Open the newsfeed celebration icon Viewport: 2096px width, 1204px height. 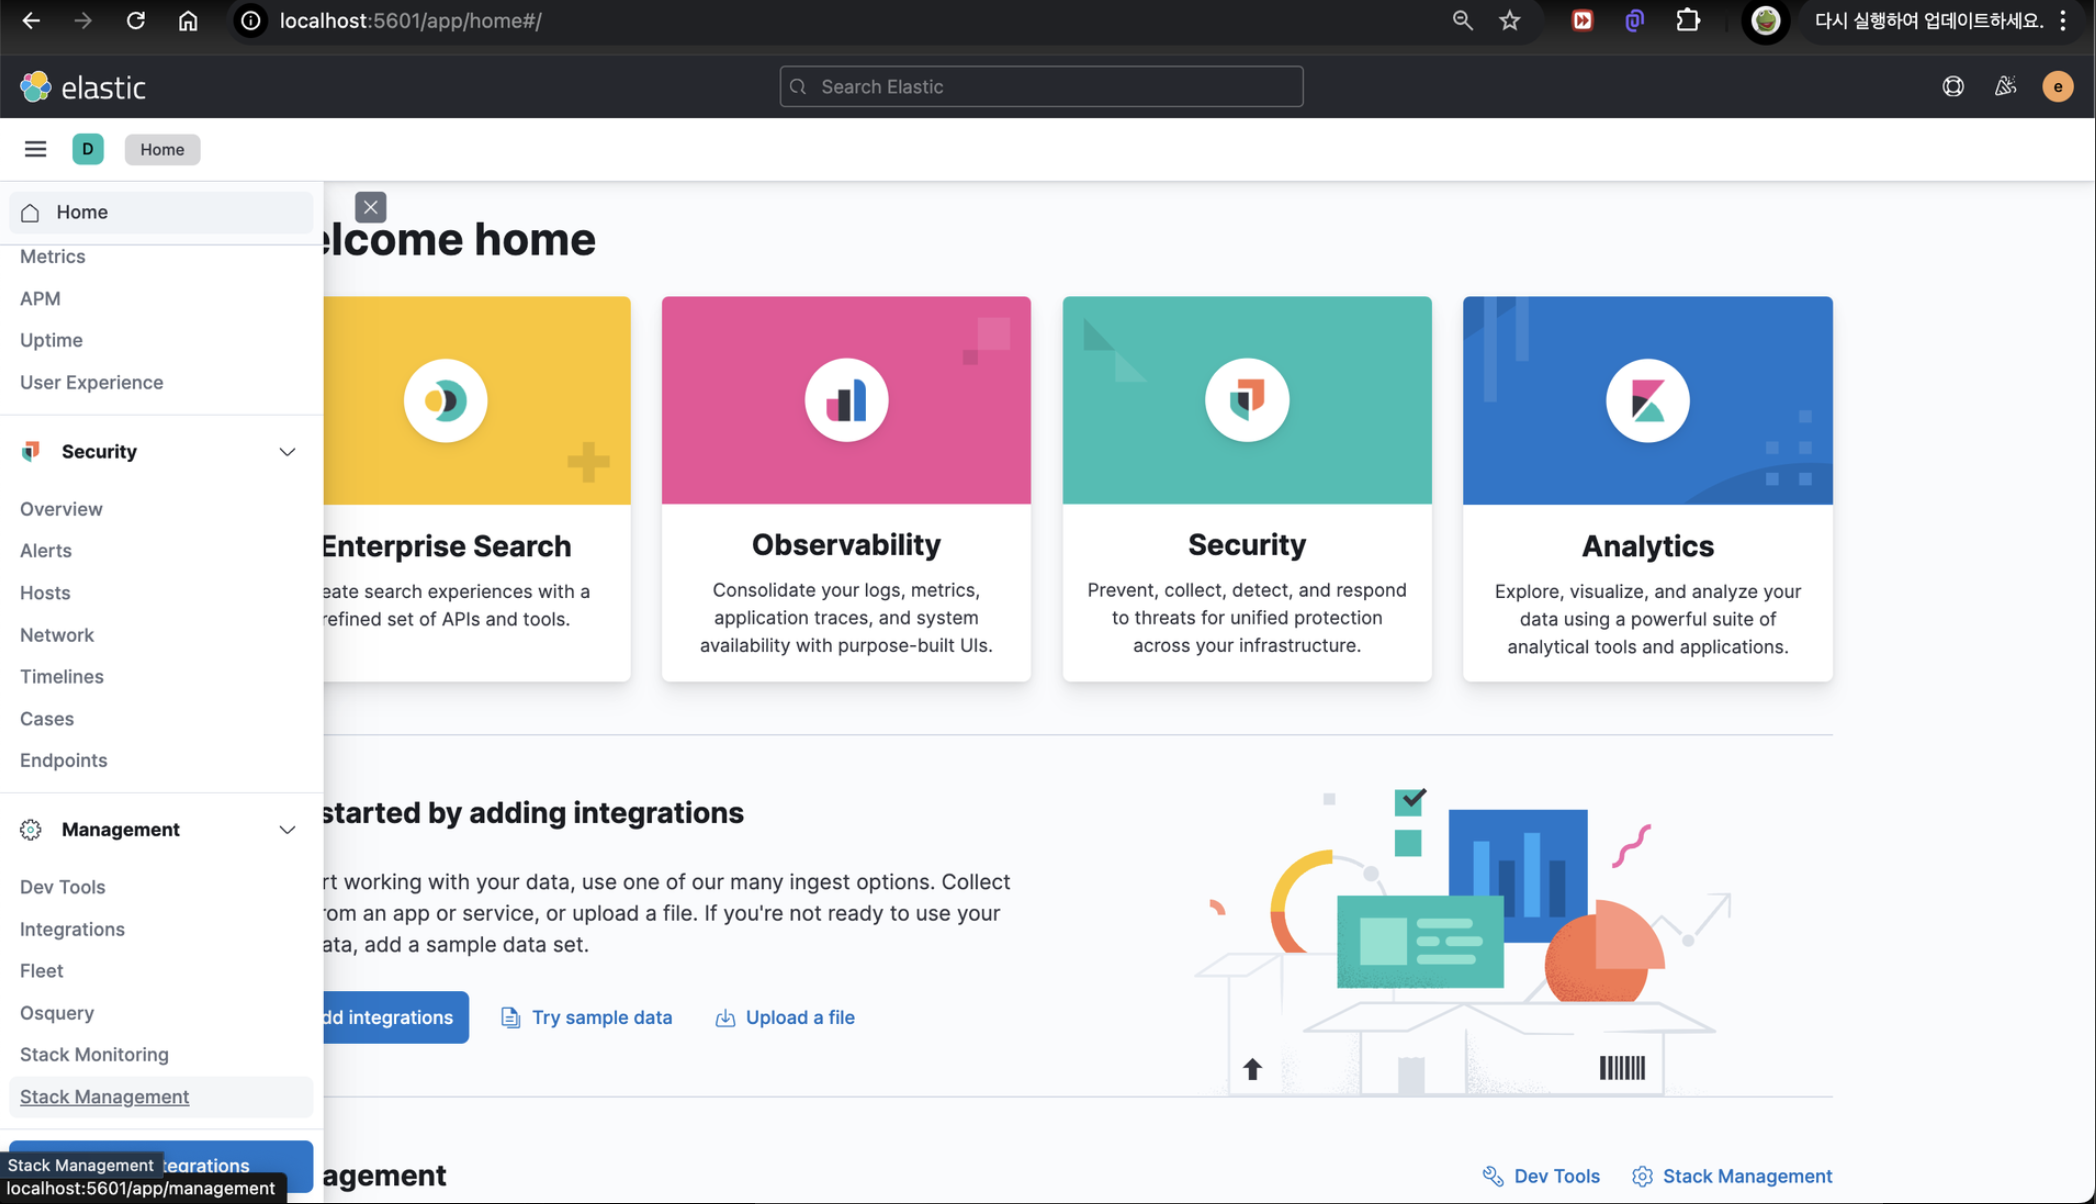[x=2005, y=87]
